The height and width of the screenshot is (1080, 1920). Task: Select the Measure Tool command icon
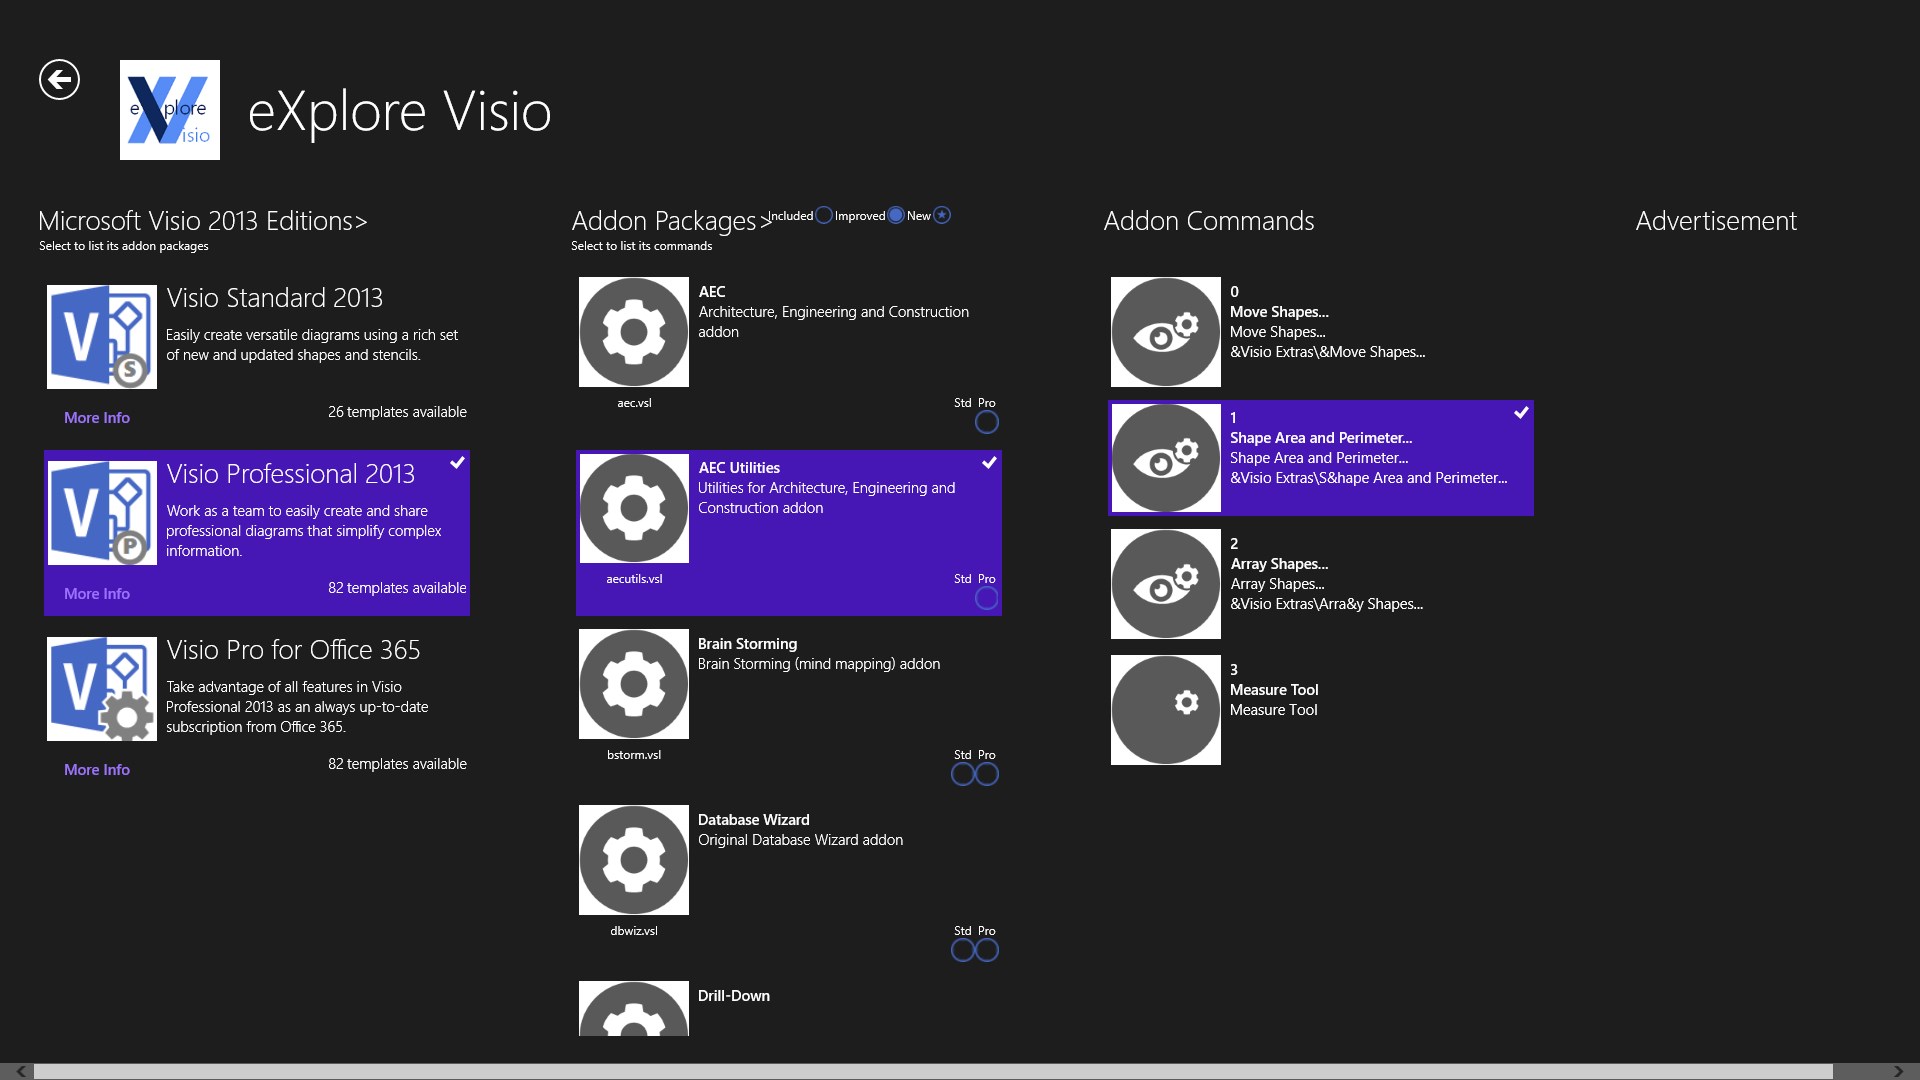click(1165, 709)
